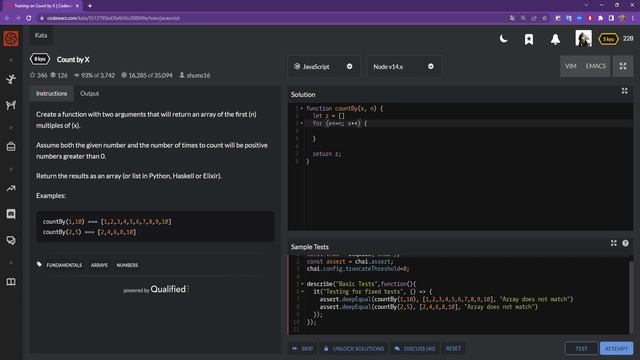Expand the Solution editor panel
The image size is (640, 360).
[624, 91]
